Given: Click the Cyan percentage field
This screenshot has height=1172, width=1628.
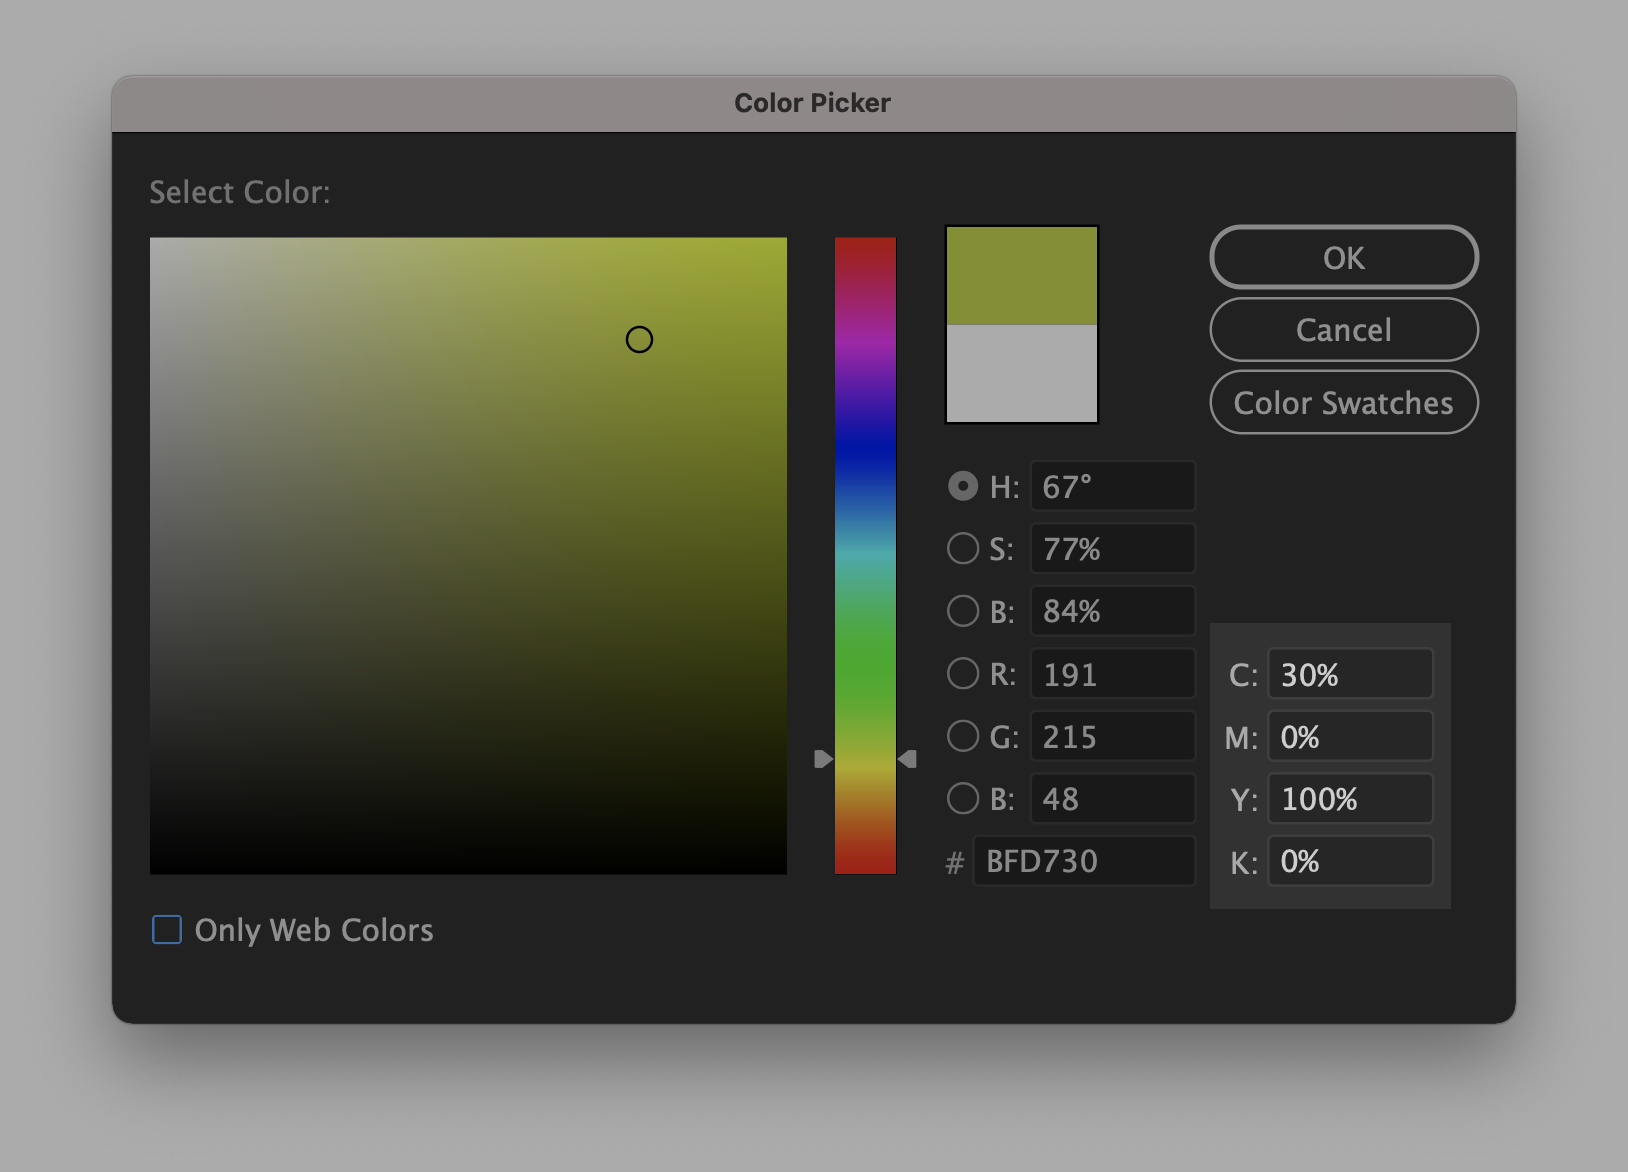Looking at the screenshot, I should pos(1349,675).
